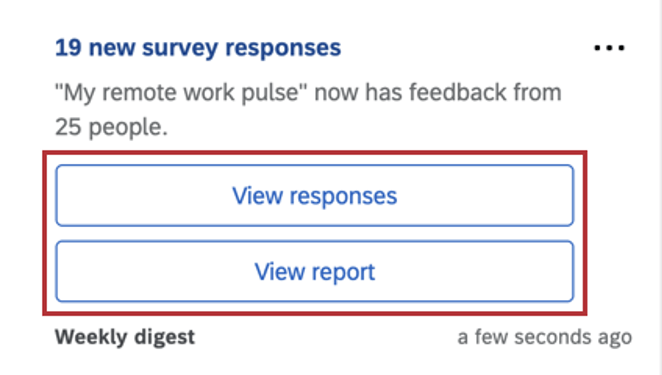Screen dimensions: 662x375
Task: Show the notification's overflow menu dots
Action: [609, 48]
